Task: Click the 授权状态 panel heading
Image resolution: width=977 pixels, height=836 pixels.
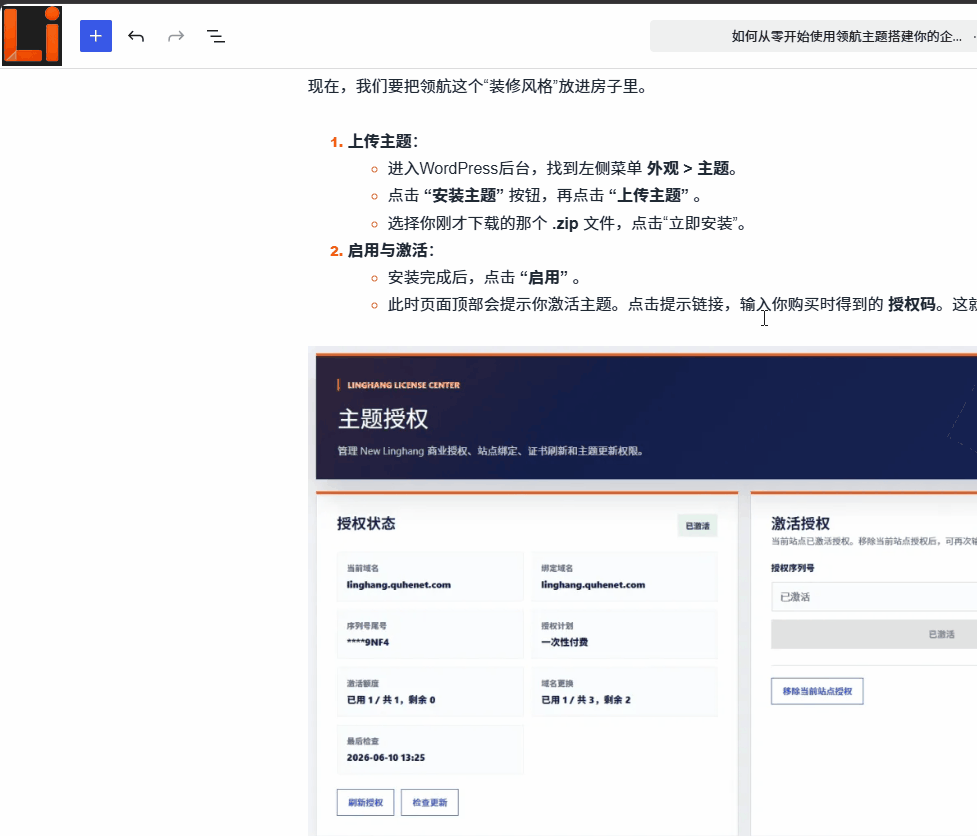Action: click(366, 523)
